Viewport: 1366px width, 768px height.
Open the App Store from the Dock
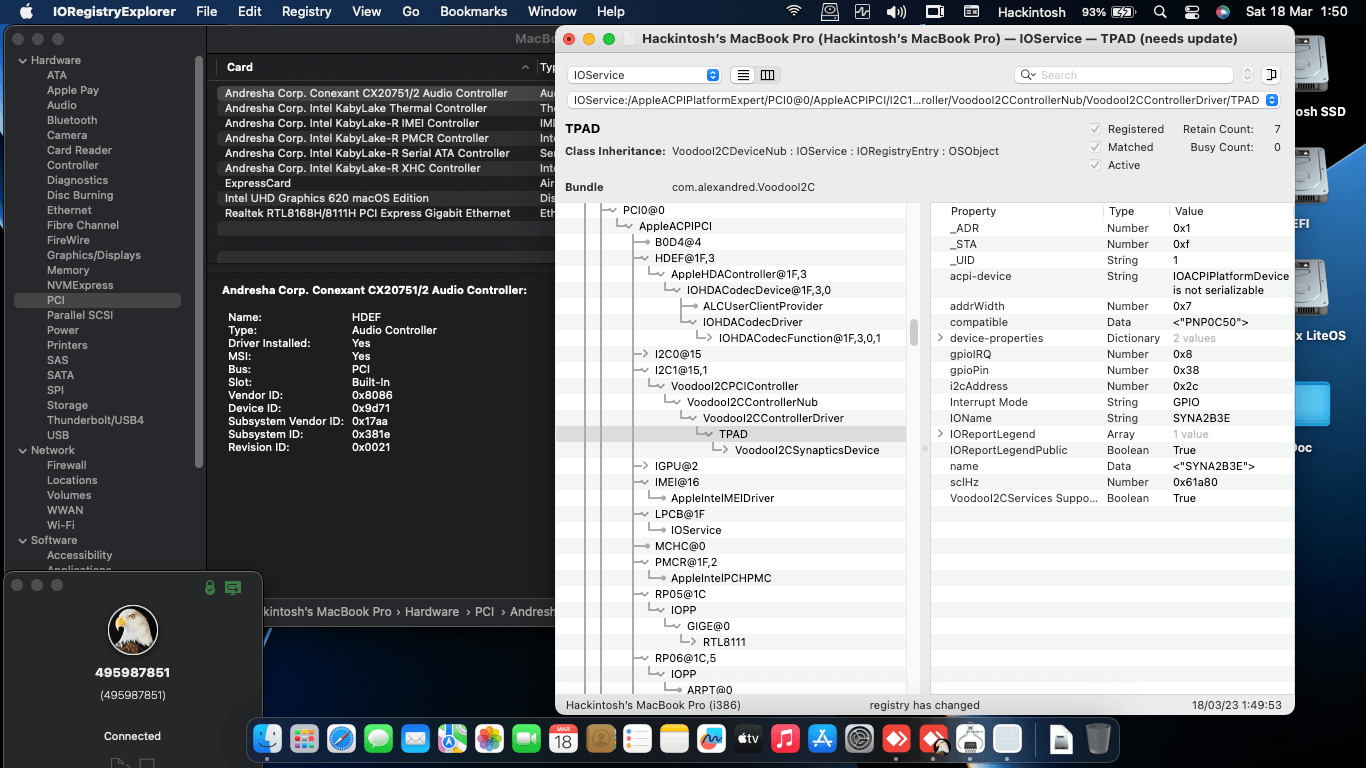coord(822,739)
